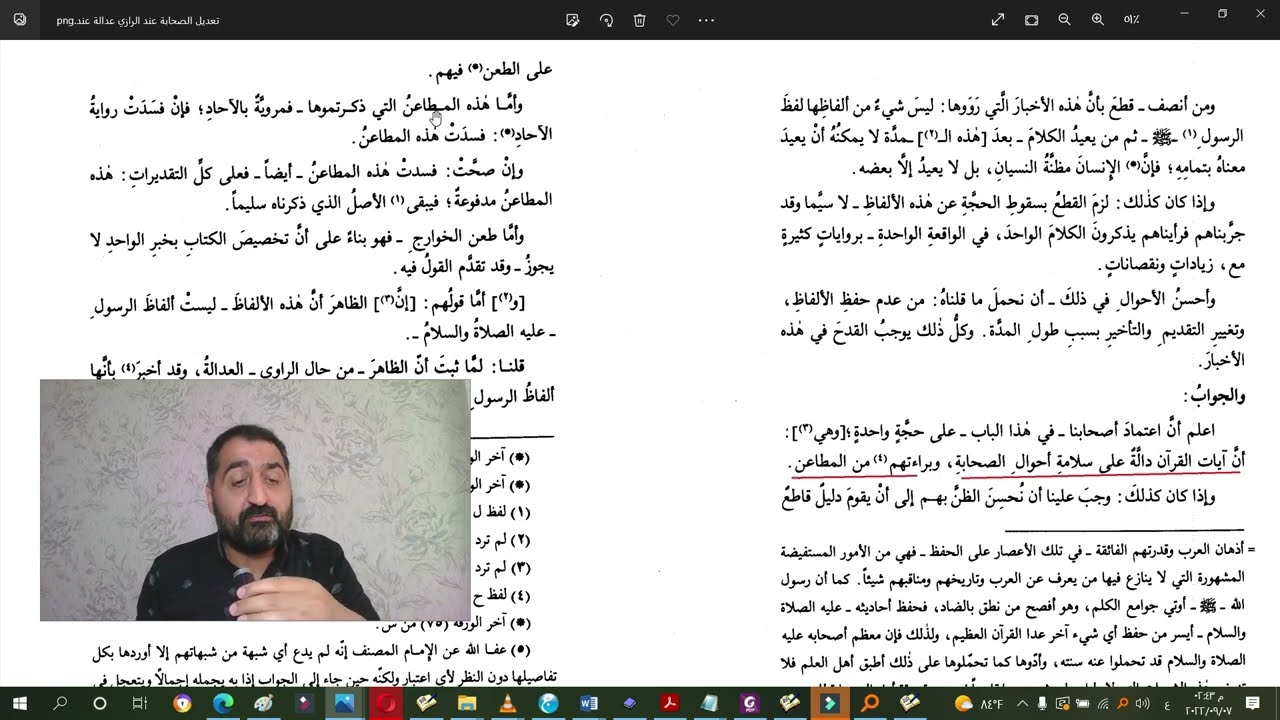Viewport: 1280px width, 720px height.
Task: Expand hidden system tray icons chevron
Action: point(1023,704)
